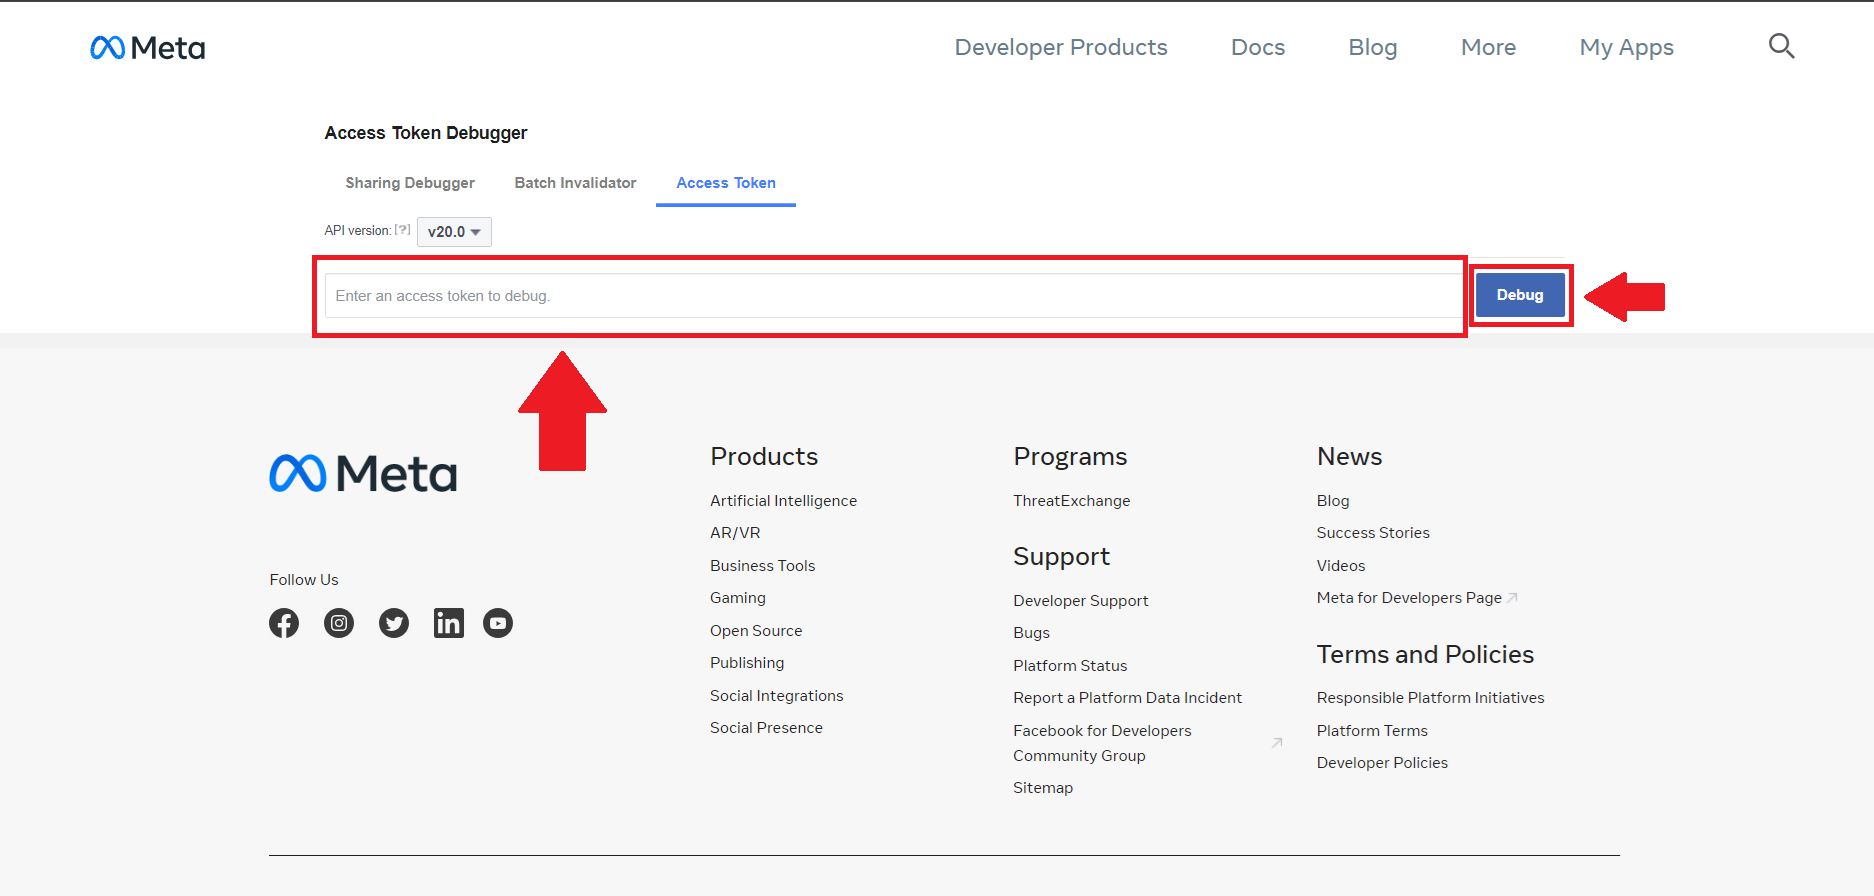1874x896 pixels.
Task: Open Responsible Platform Initiatives link
Action: pos(1430,698)
